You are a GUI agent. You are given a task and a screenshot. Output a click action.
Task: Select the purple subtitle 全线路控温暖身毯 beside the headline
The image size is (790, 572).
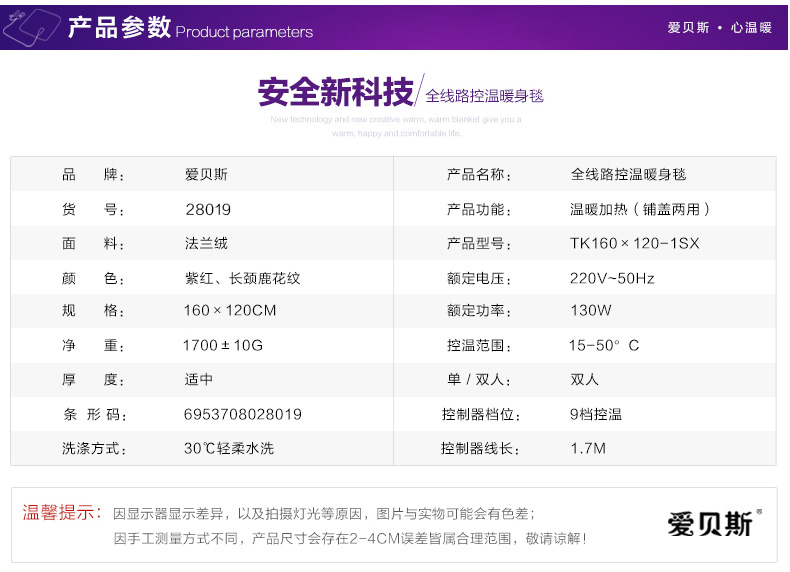point(484,96)
